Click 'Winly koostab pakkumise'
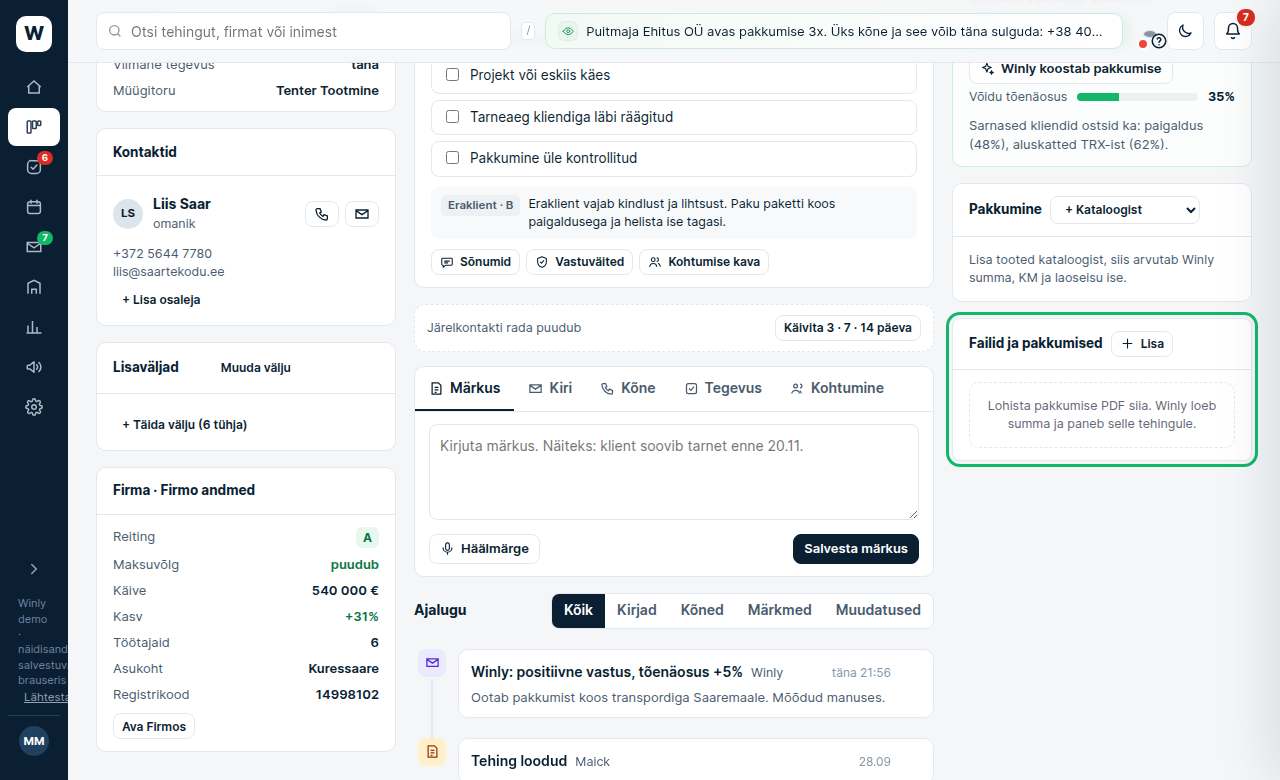 pos(1071,69)
